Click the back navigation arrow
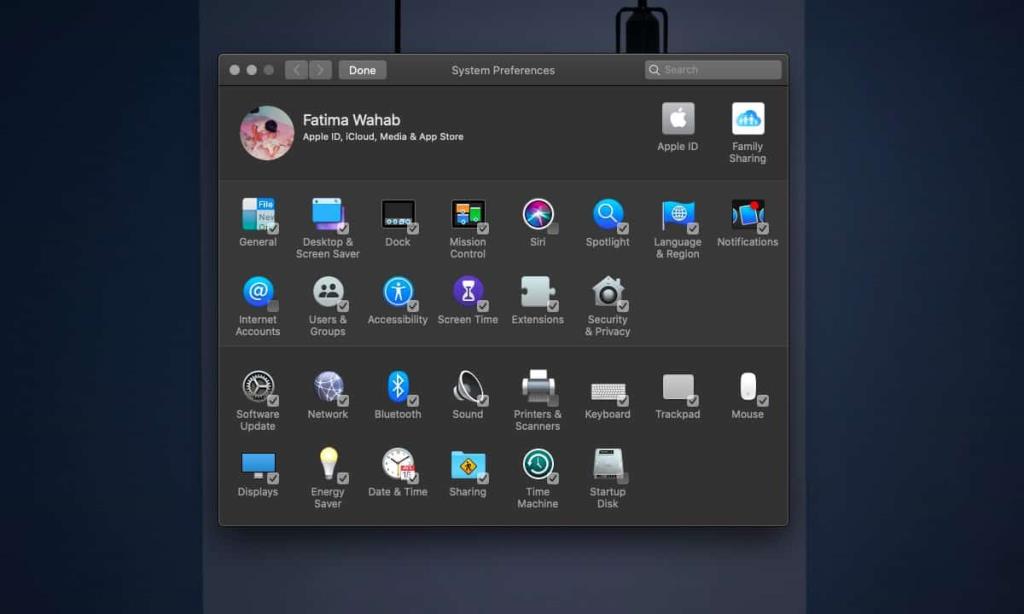1024x614 pixels. (297, 69)
